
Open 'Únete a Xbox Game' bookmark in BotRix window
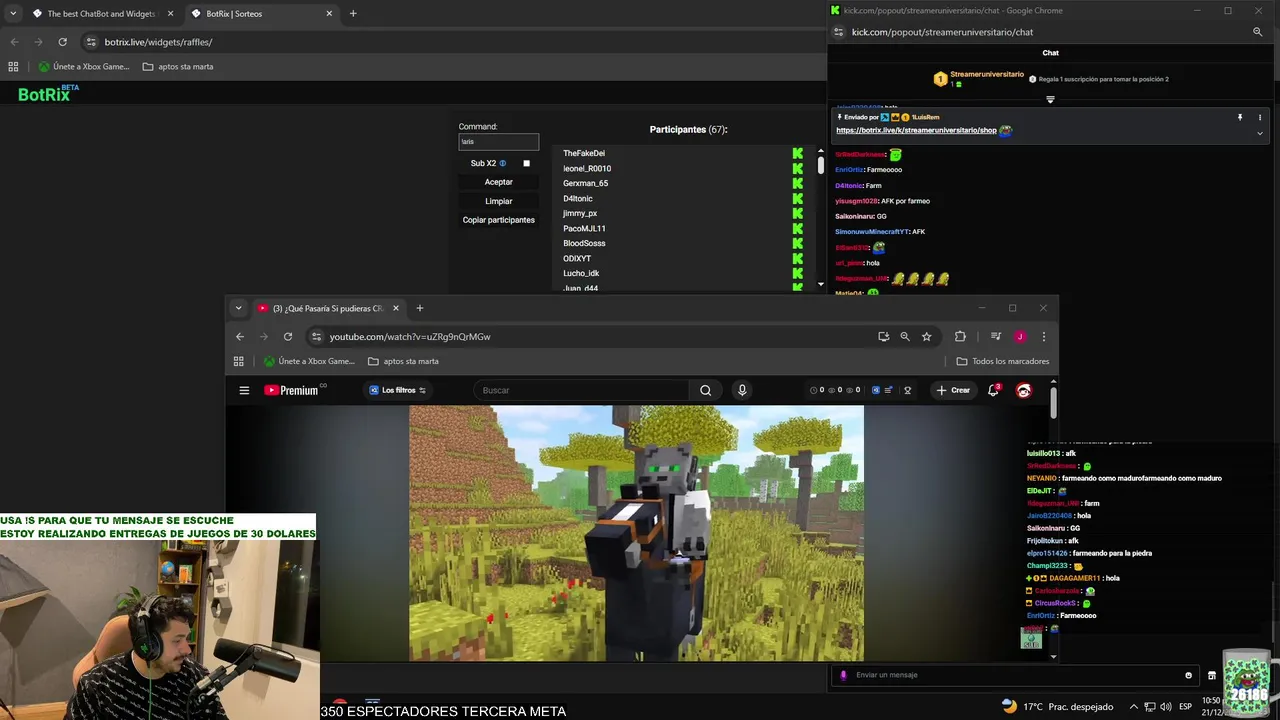84,67
